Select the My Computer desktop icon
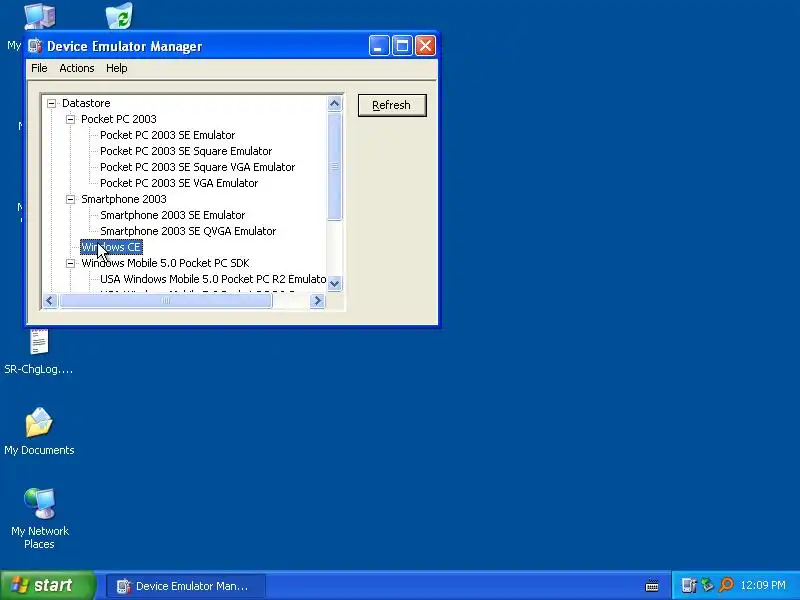Viewport: 800px width, 600px height. [x=40, y=16]
